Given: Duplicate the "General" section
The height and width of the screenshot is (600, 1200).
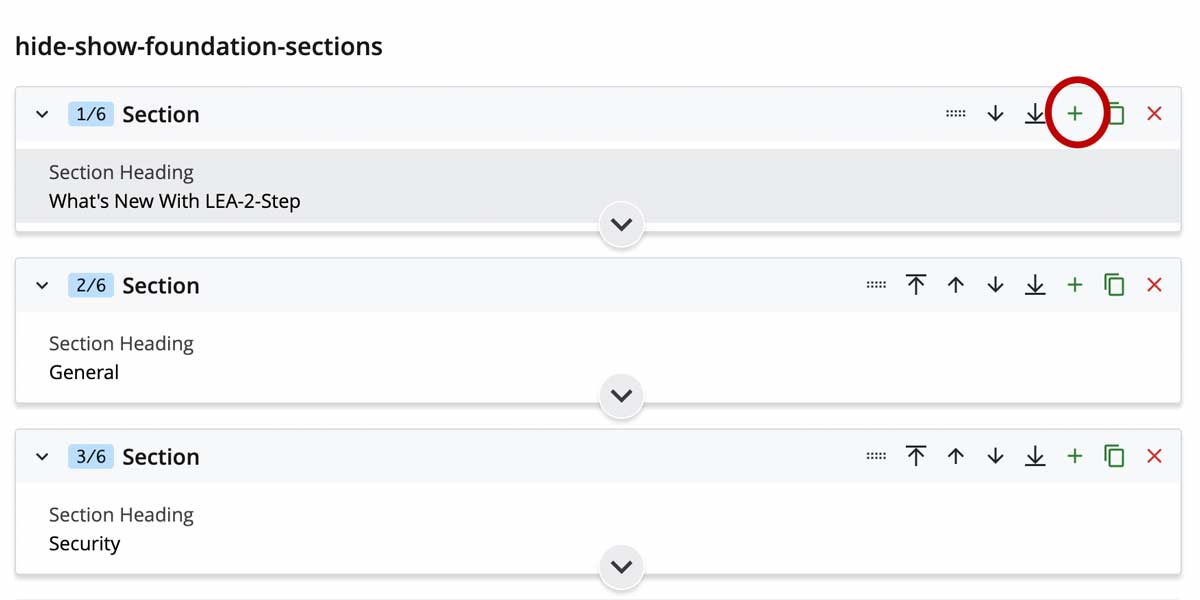Looking at the screenshot, I should (1114, 284).
